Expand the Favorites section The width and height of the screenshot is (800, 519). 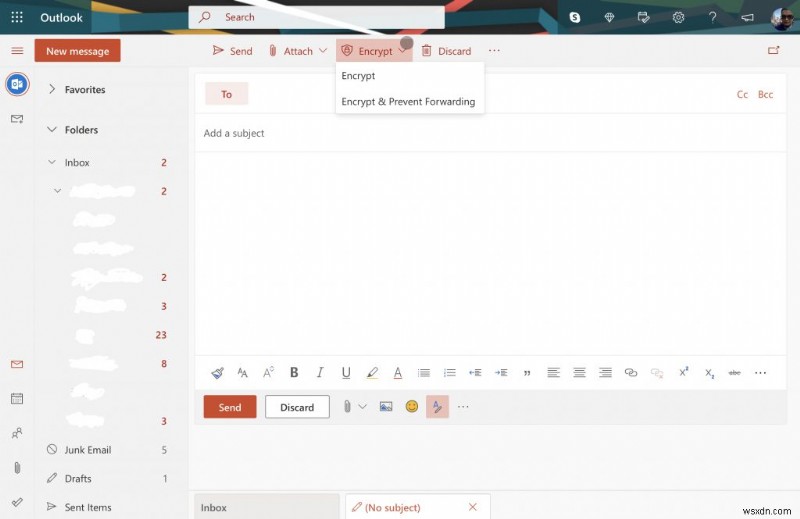tap(52, 89)
